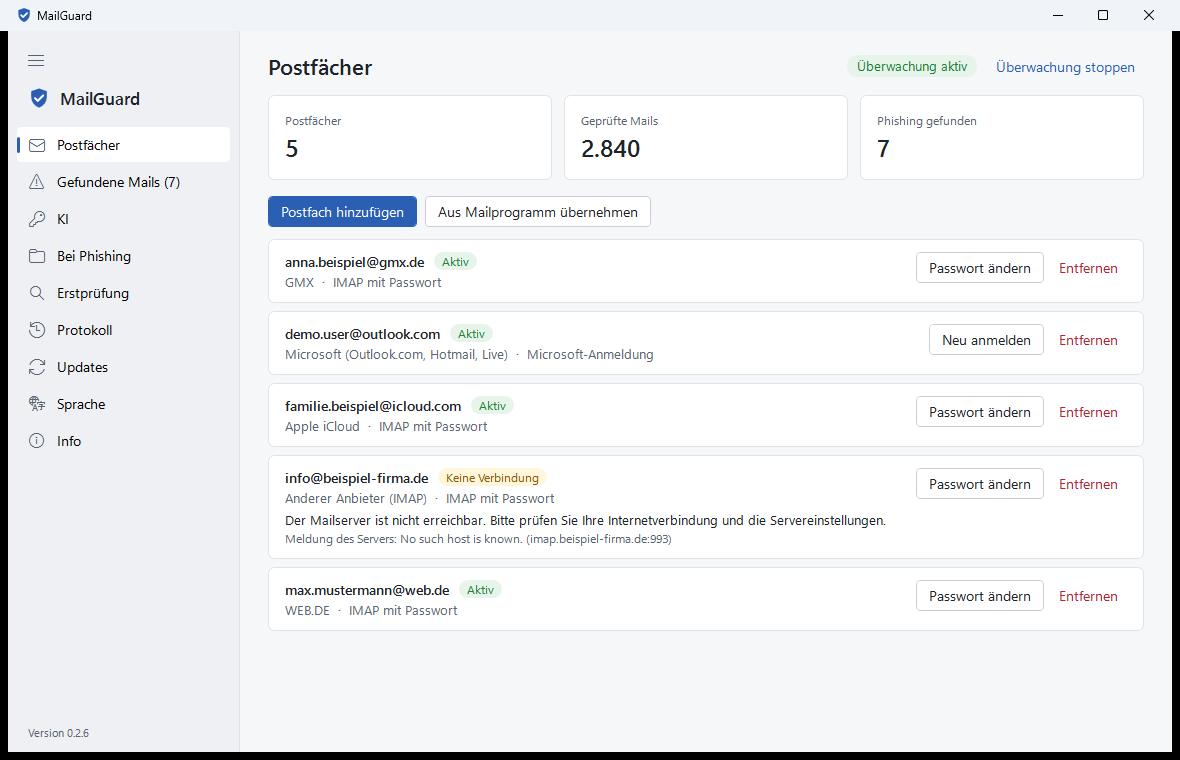This screenshot has width=1180, height=760.
Task: Click the refresh arrows icon for Updates
Action: (37, 367)
